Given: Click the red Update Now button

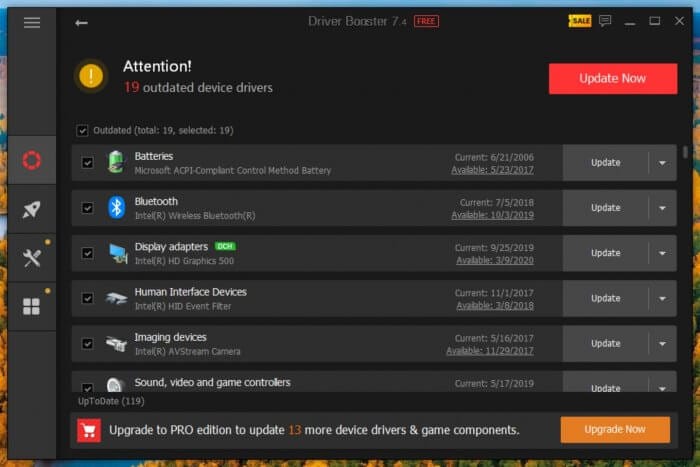Looking at the screenshot, I should (613, 79).
